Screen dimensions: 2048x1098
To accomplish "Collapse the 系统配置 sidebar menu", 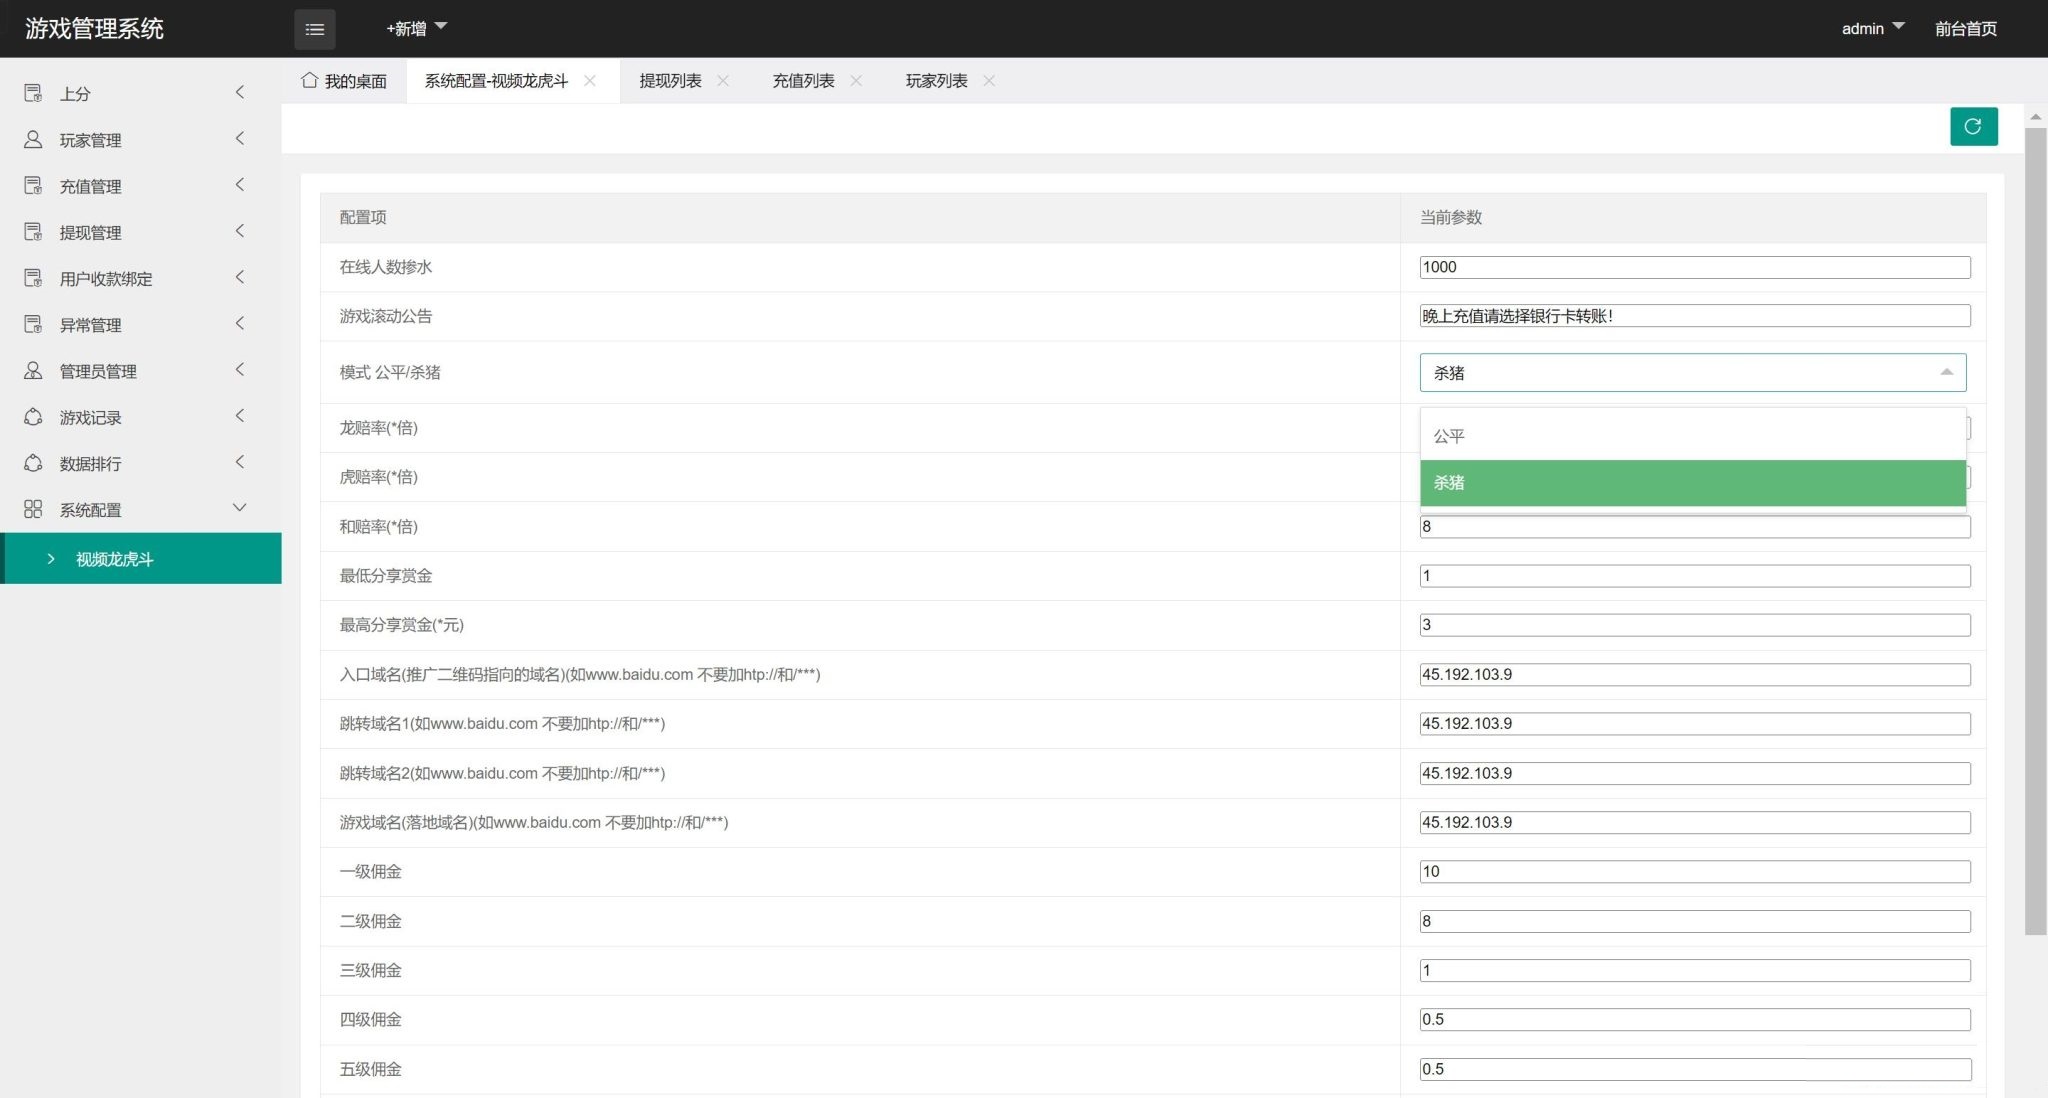I will tap(239, 508).
